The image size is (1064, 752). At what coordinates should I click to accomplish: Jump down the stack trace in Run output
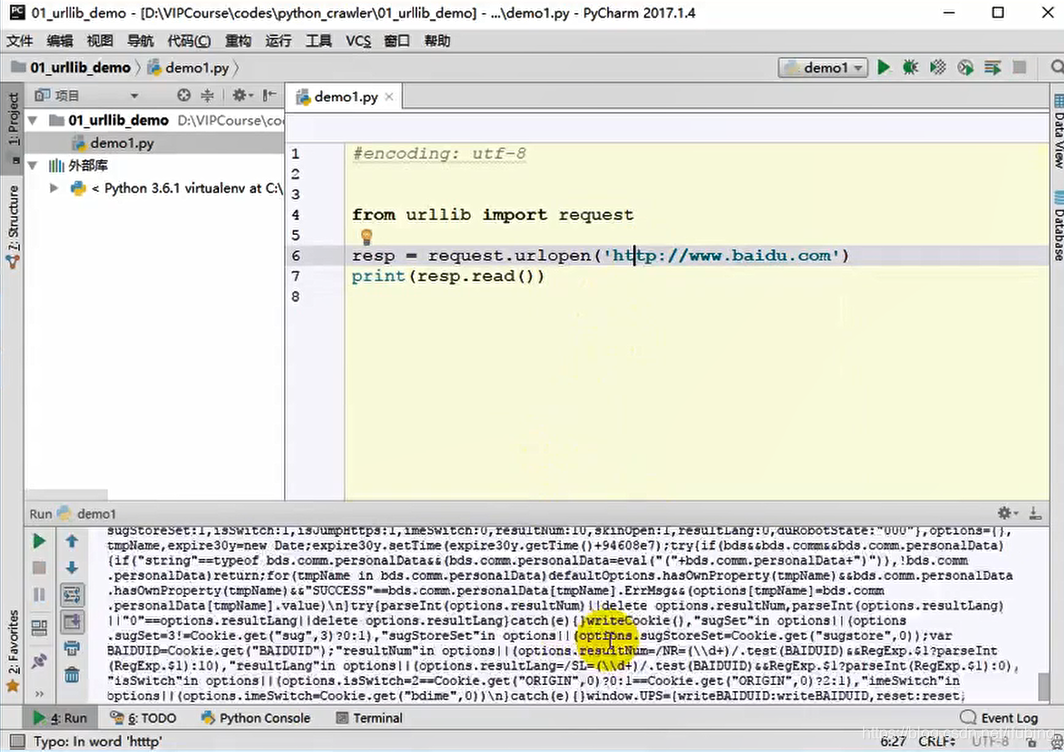tap(71, 567)
